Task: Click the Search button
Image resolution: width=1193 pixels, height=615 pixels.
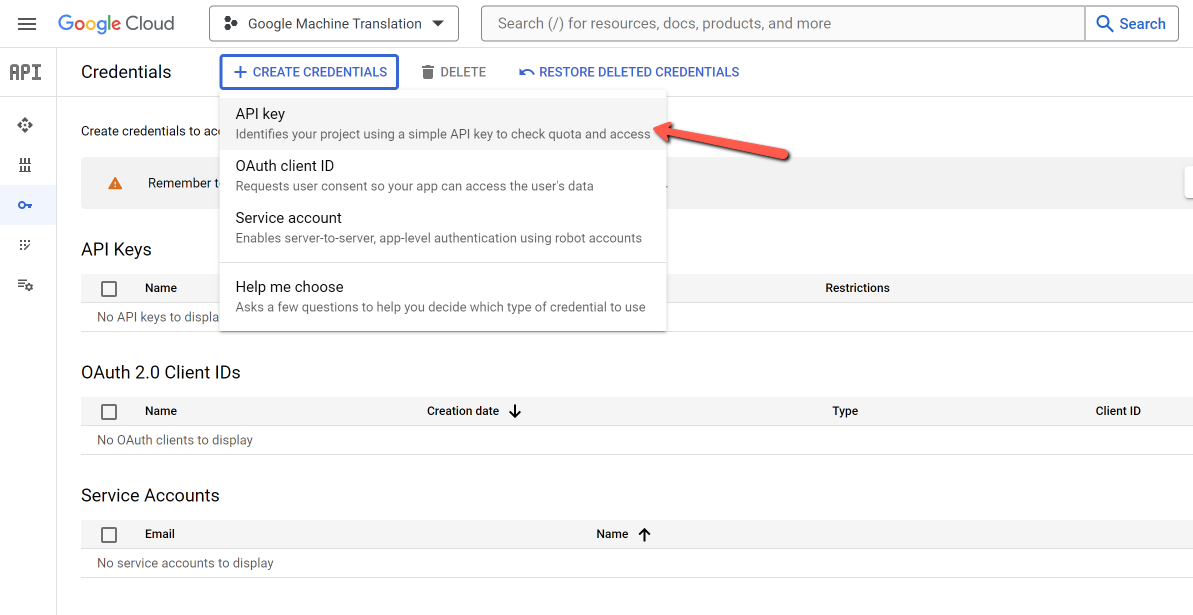Action: (x=1131, y=24)
